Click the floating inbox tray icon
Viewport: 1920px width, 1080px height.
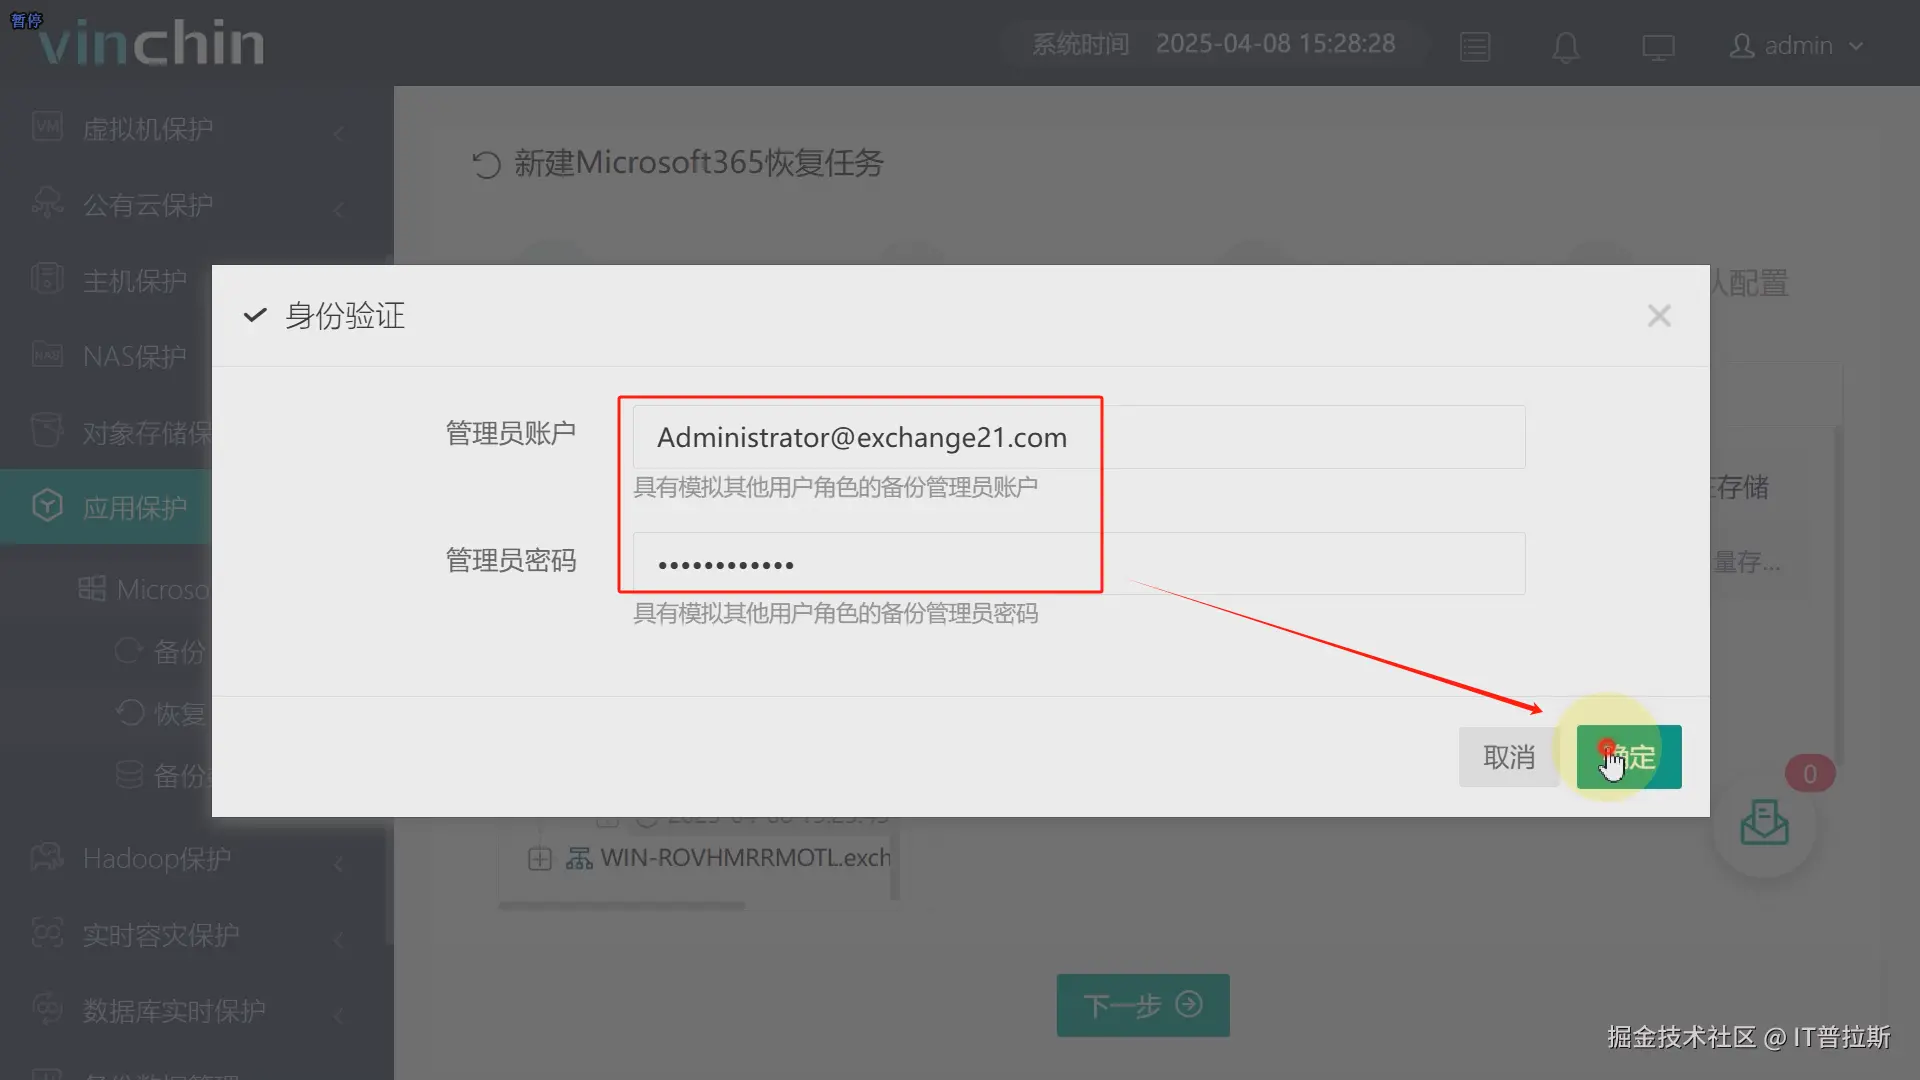[1764, 823]
